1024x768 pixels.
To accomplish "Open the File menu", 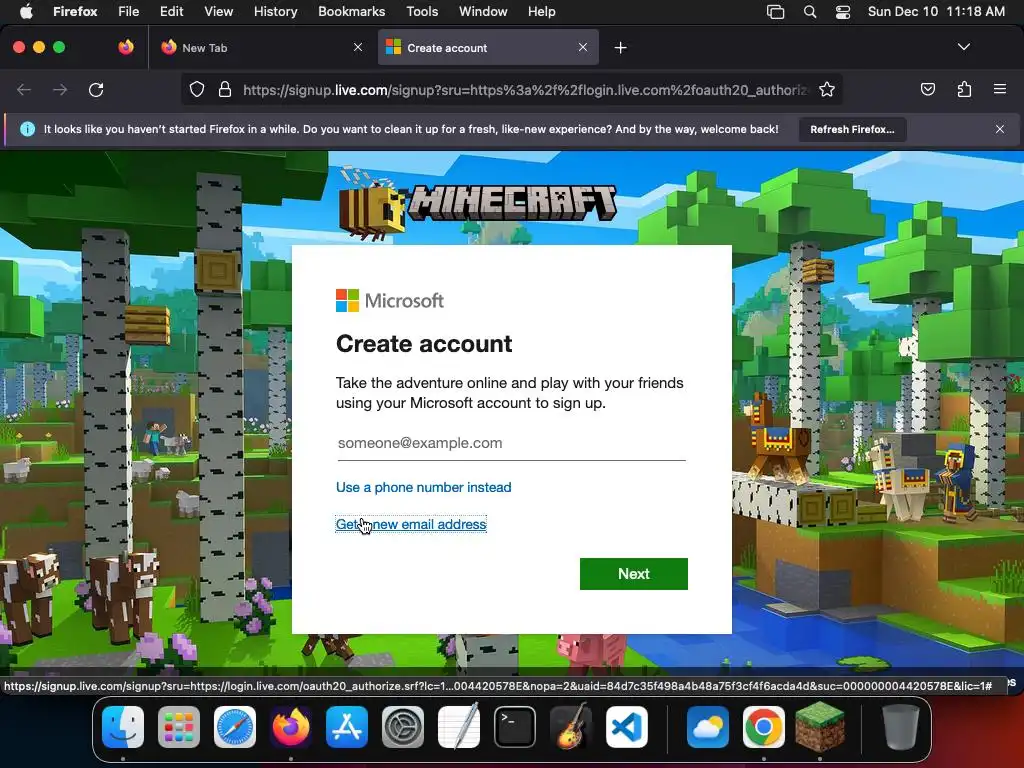I will point(128,11).
